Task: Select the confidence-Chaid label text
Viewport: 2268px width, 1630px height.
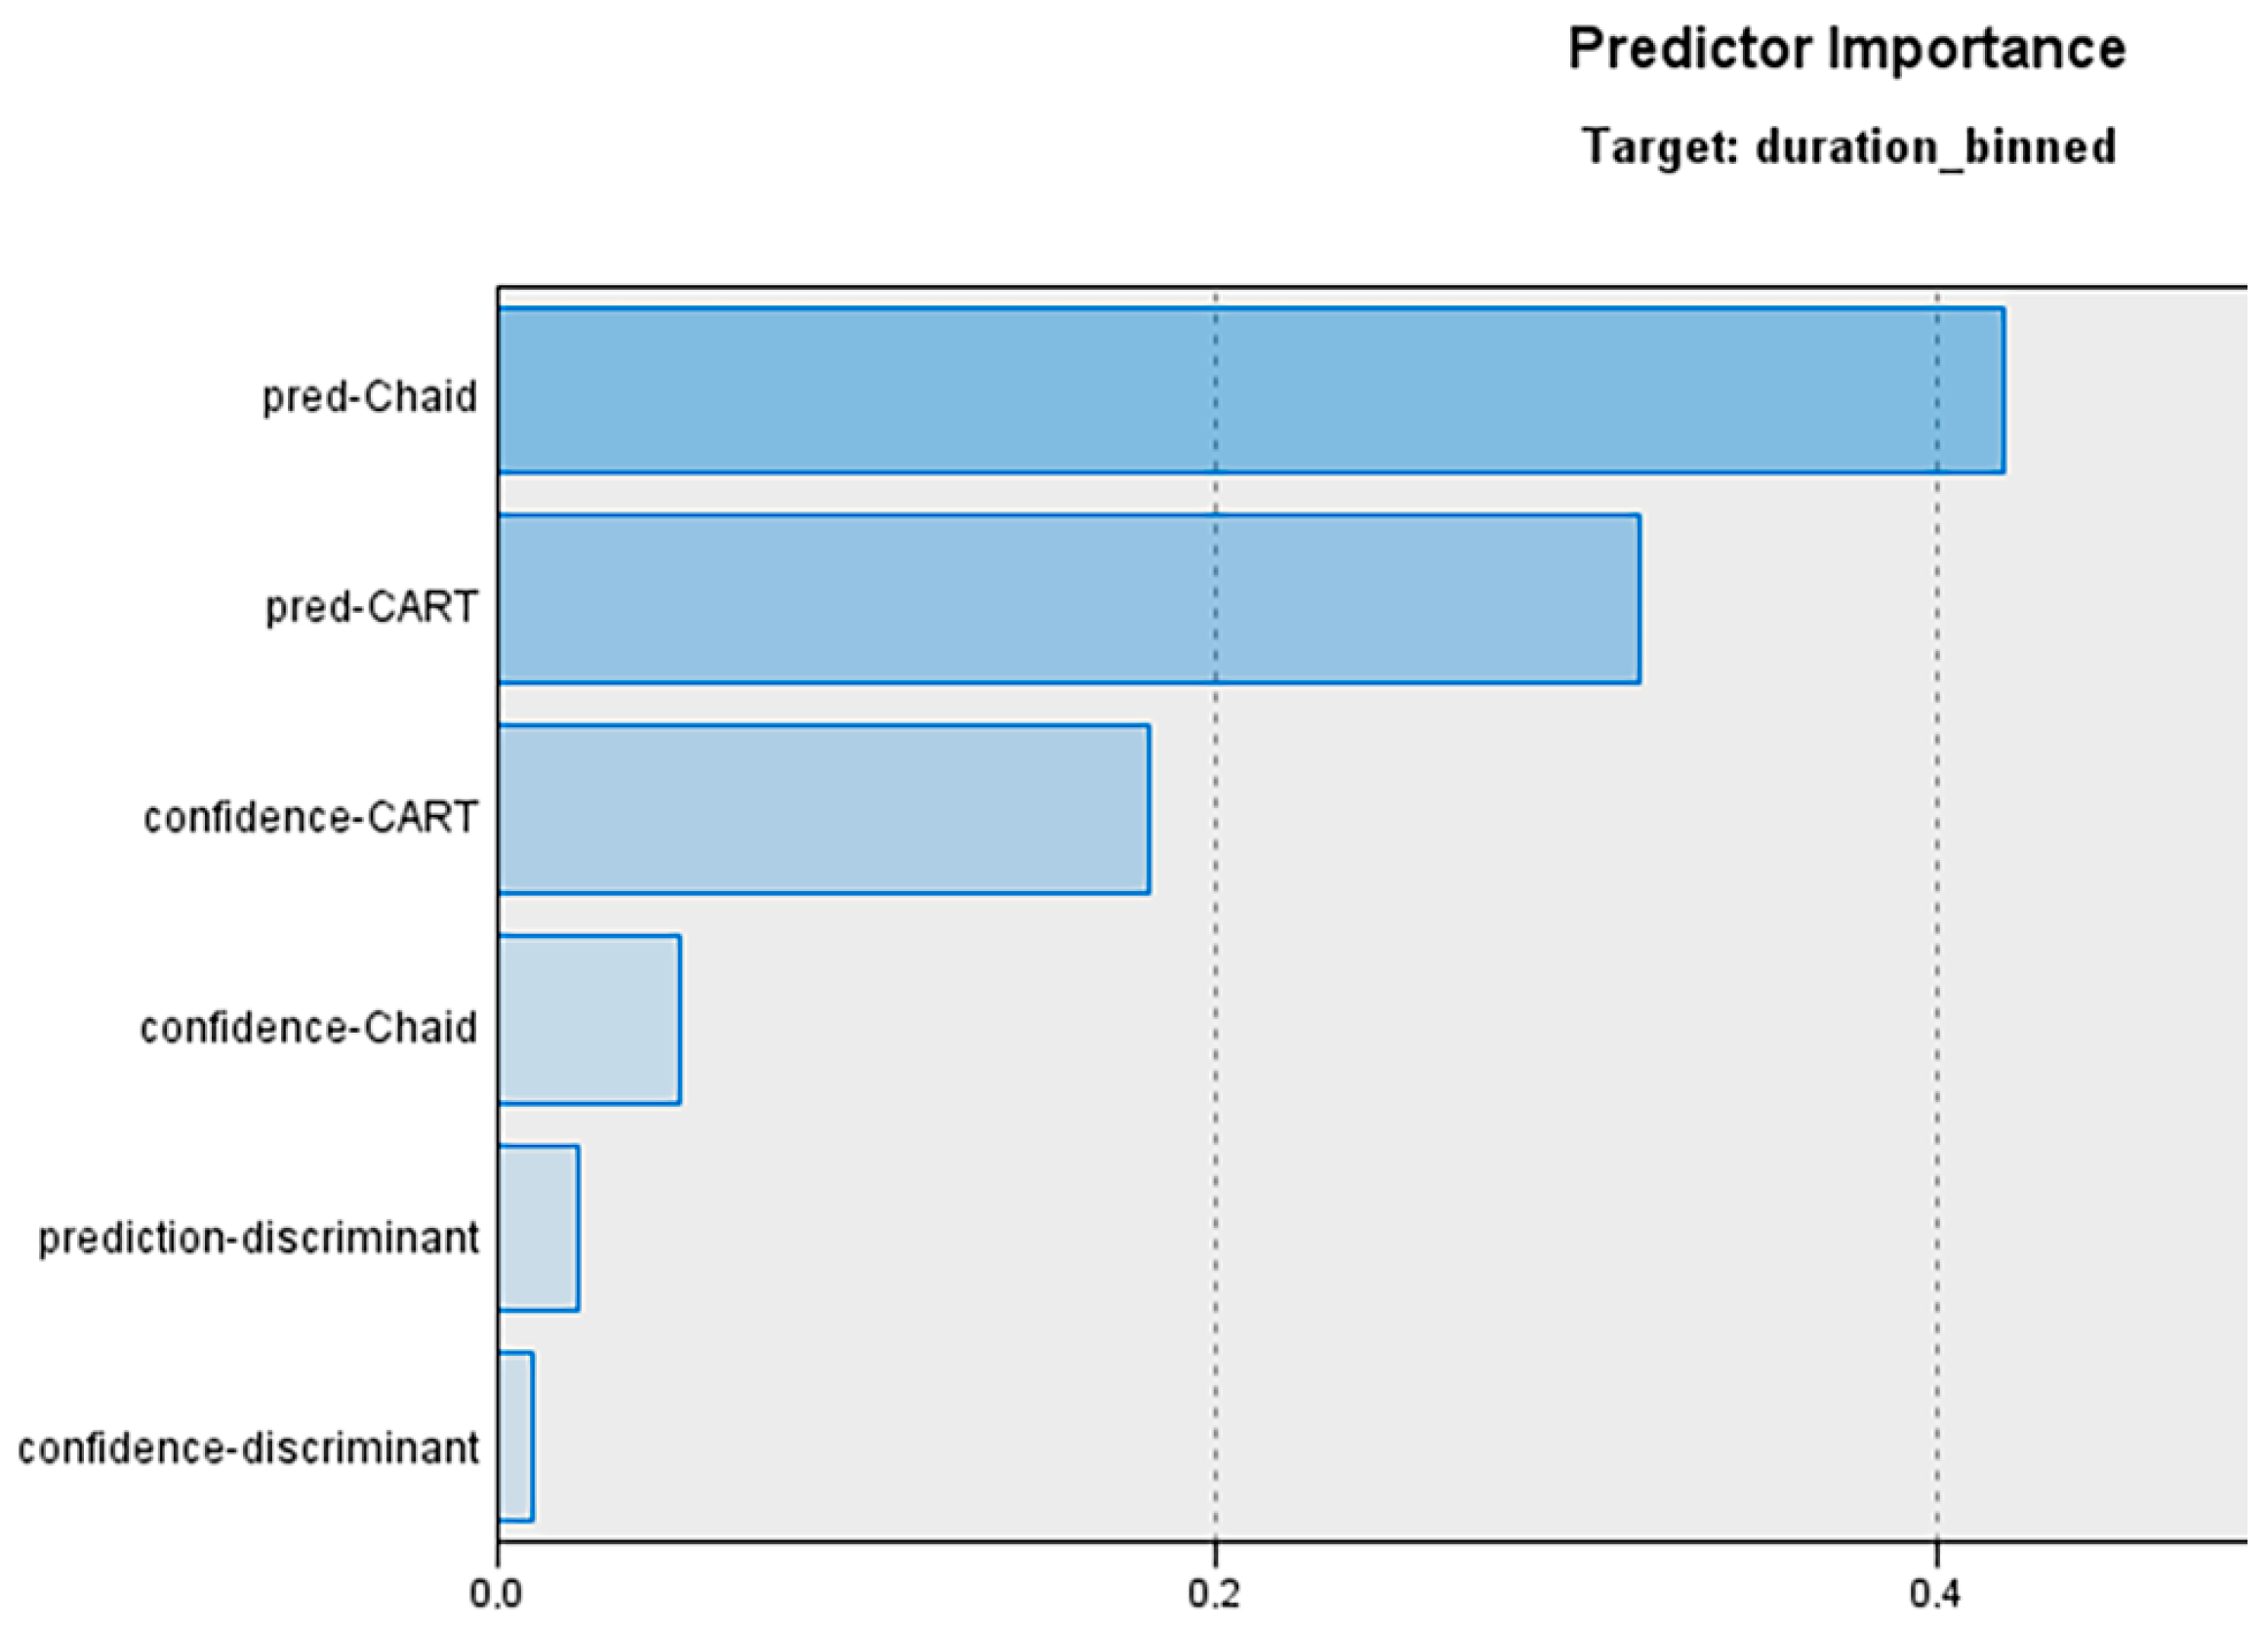Action: pos(308,1027)
